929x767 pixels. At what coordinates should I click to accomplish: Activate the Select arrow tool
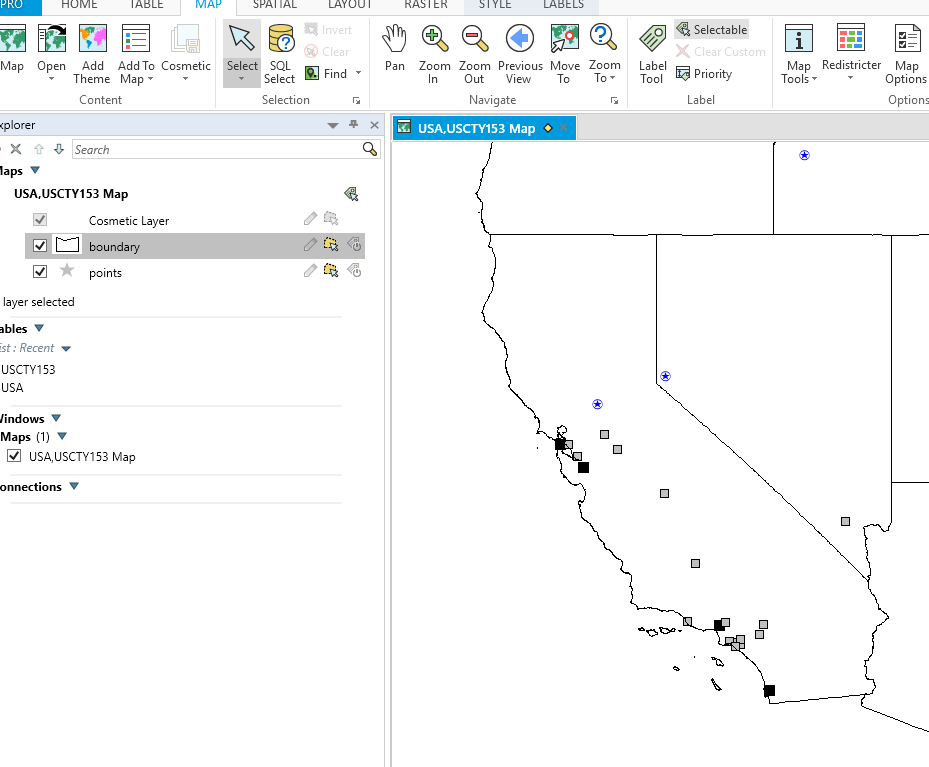coord(242,40)
